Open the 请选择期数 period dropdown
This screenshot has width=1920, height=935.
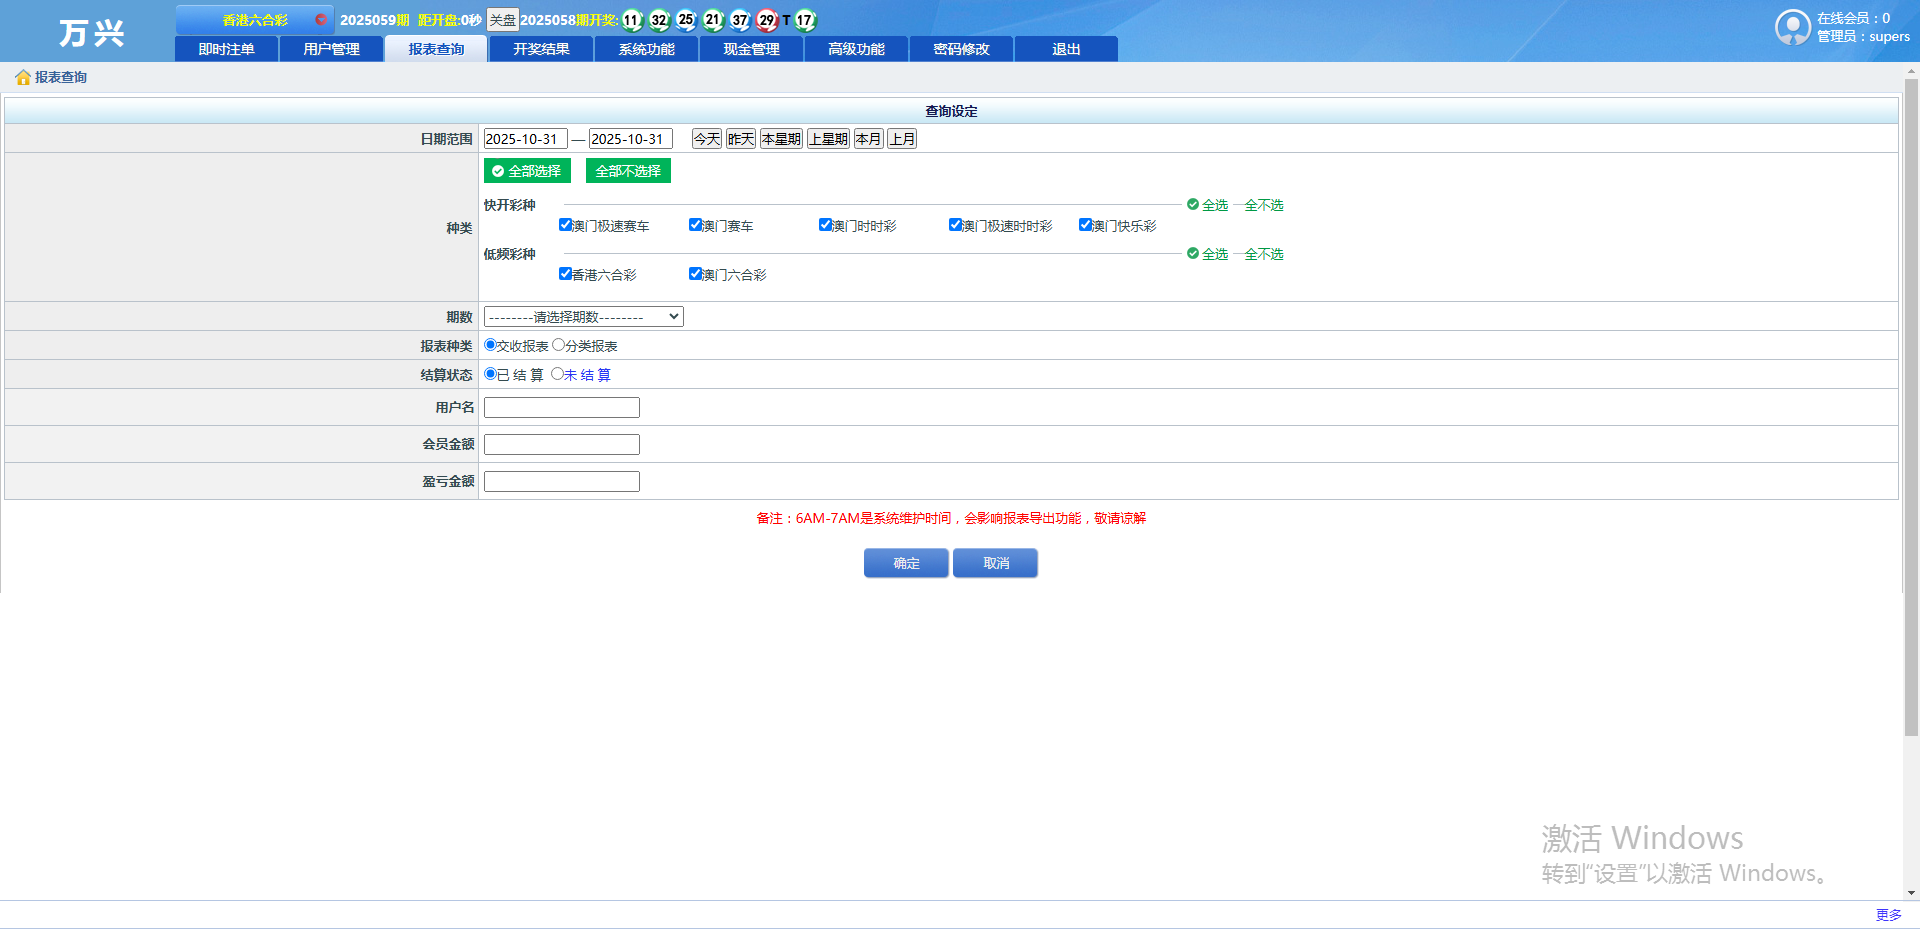[x=583, y=317]
